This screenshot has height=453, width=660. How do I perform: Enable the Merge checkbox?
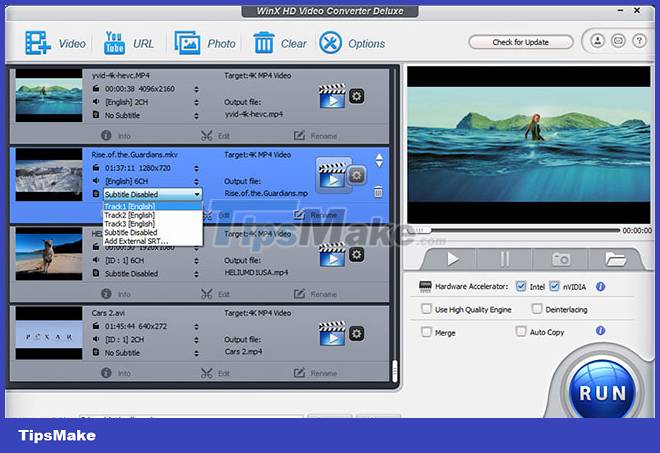coord(426,332)
